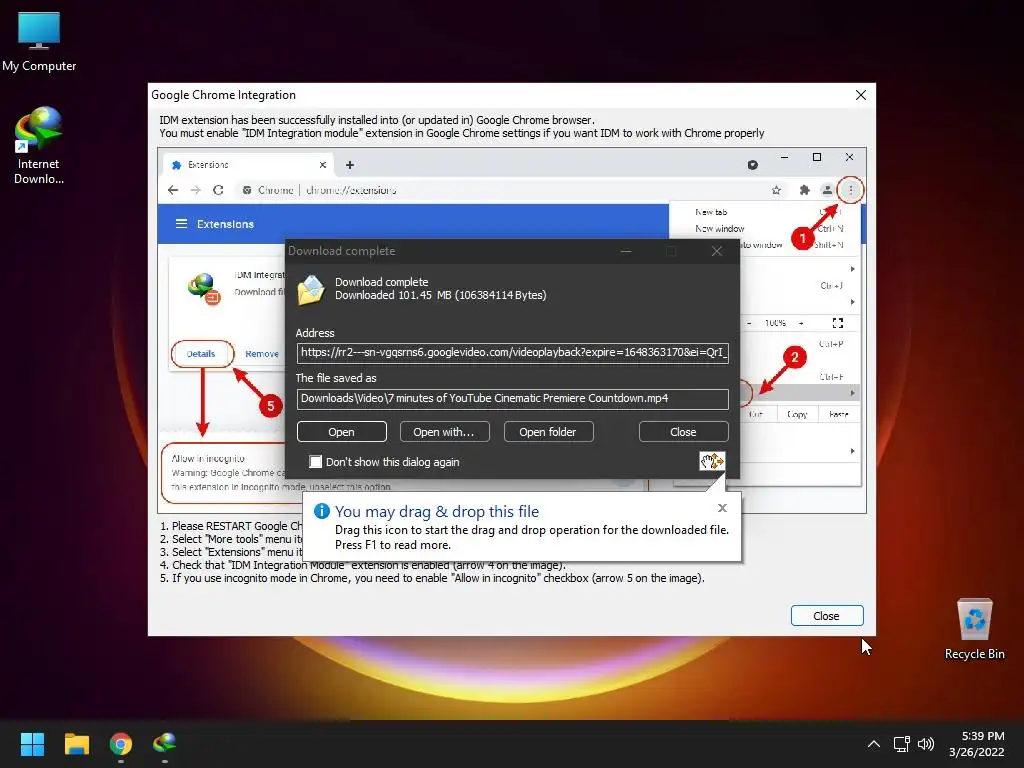This screenshot has width=1024, height=768.
Task: Click instruction line 5 about incognito mode
Action: click(432, 579)
